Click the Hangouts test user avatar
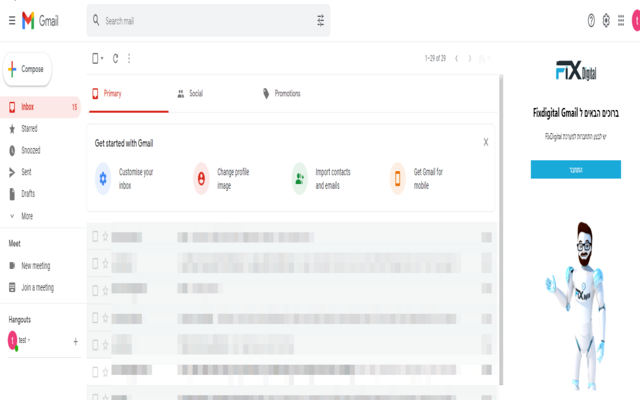The height and width of the screenshot is (400, 640). pos(13,340)
